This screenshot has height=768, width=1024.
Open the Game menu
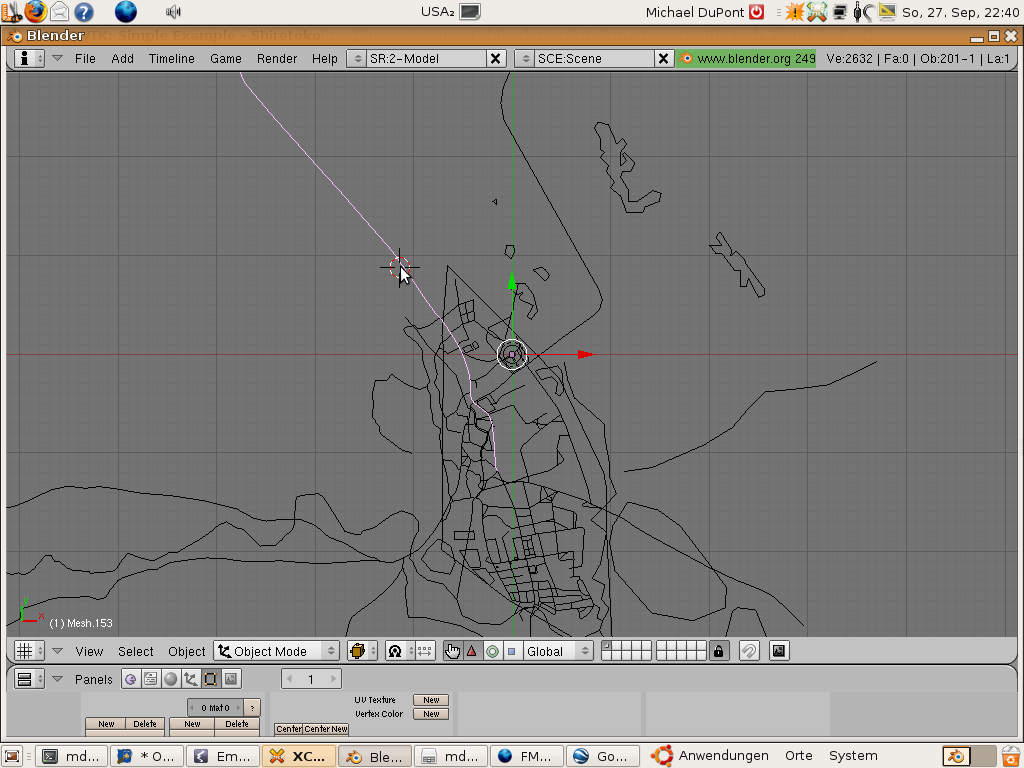[225, 59]
